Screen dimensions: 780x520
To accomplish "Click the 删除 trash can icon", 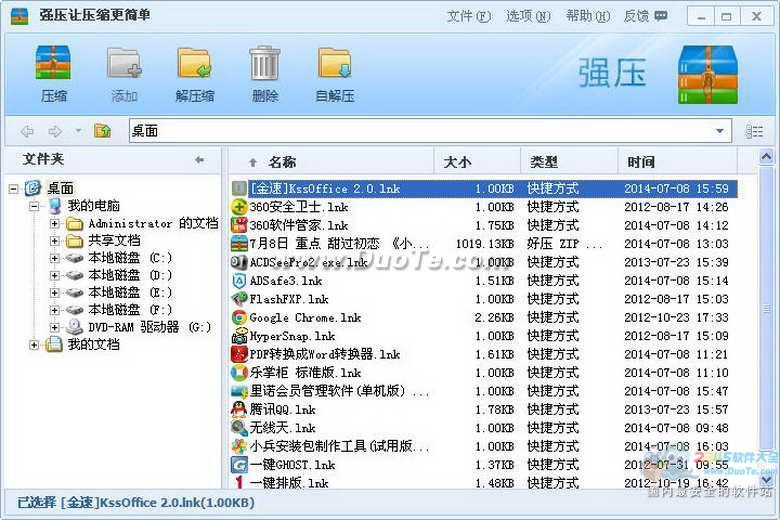I will coord(264,64).
